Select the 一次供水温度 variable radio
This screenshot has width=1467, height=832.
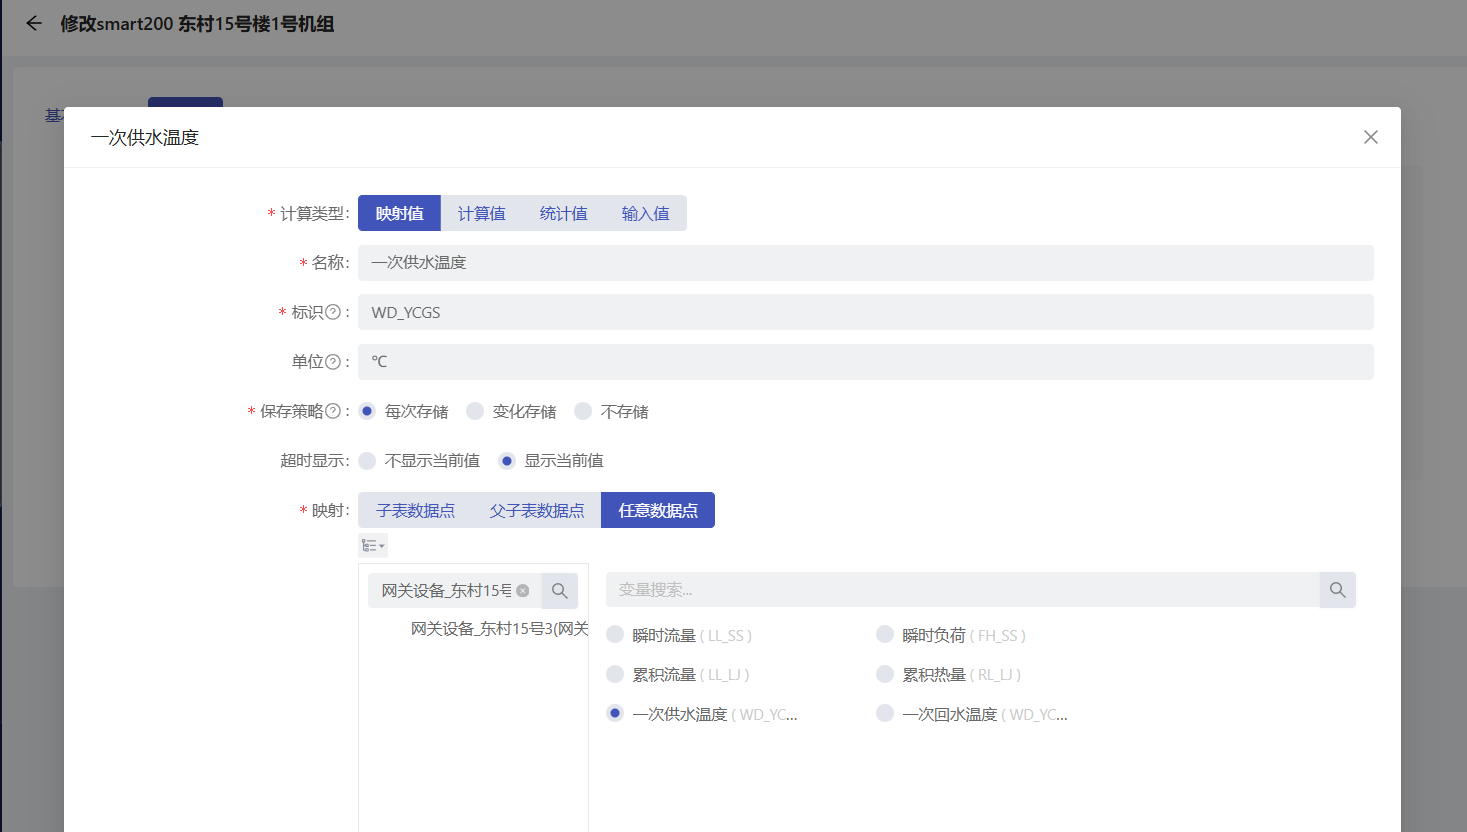tap(615, 713)
